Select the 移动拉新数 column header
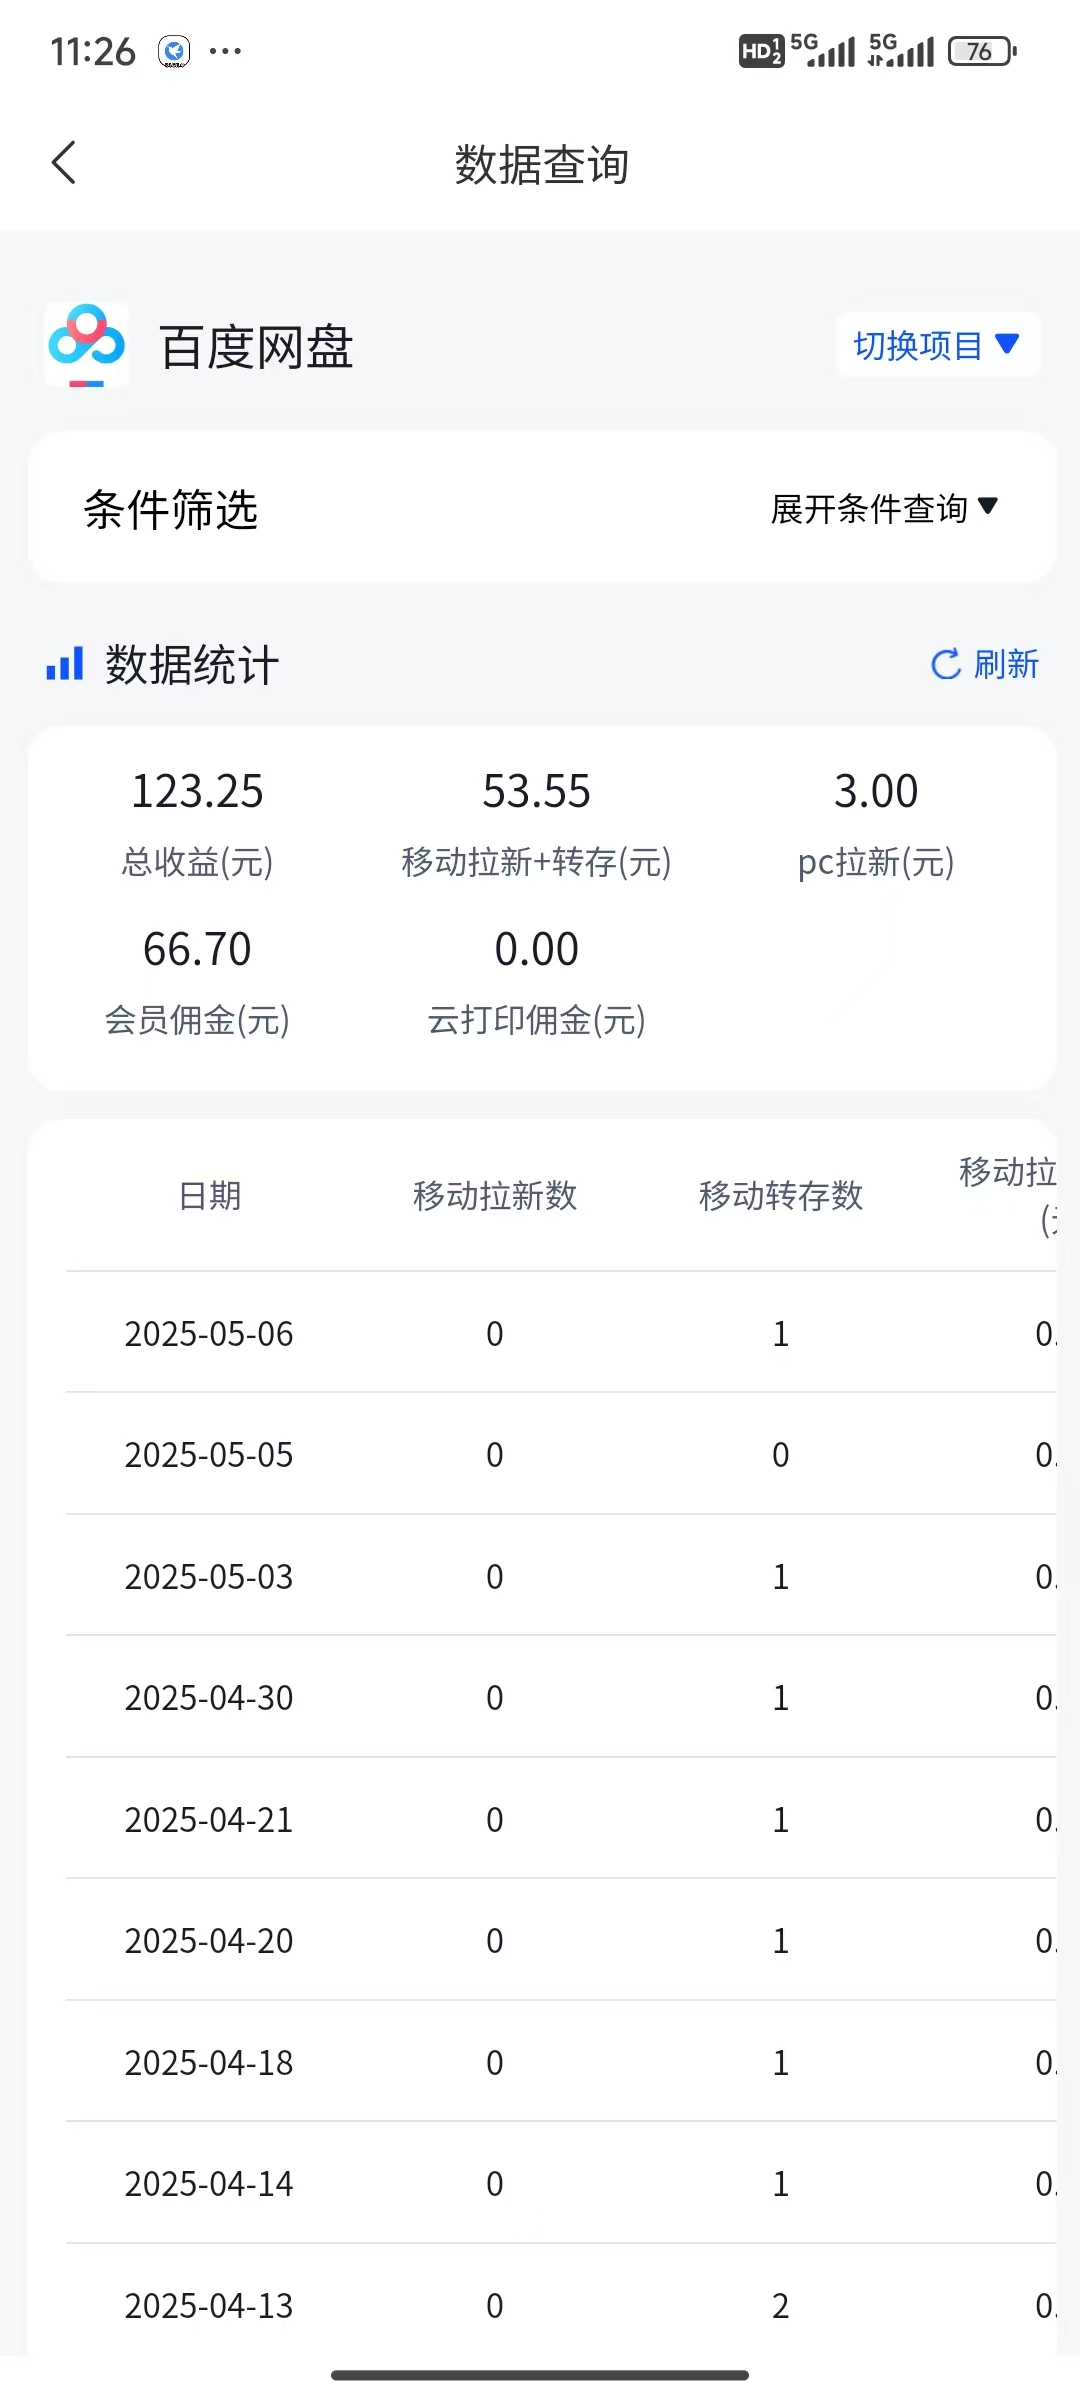The image size is (1080, 2400). [x=495, y=1195]
